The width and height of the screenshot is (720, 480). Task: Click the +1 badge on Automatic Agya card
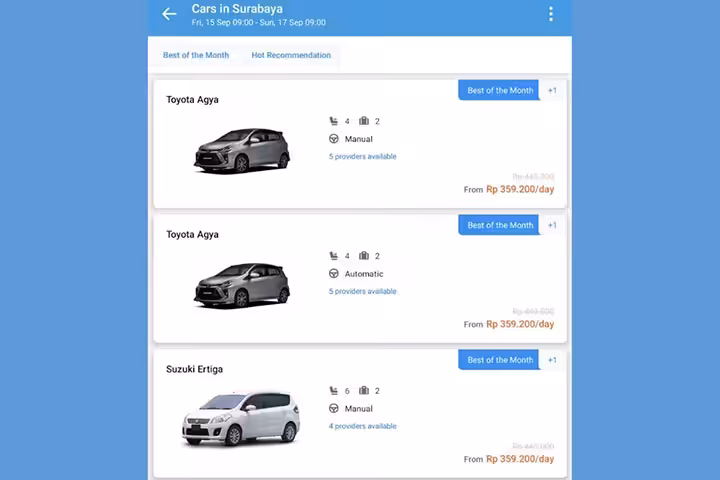tap(552, 225)
